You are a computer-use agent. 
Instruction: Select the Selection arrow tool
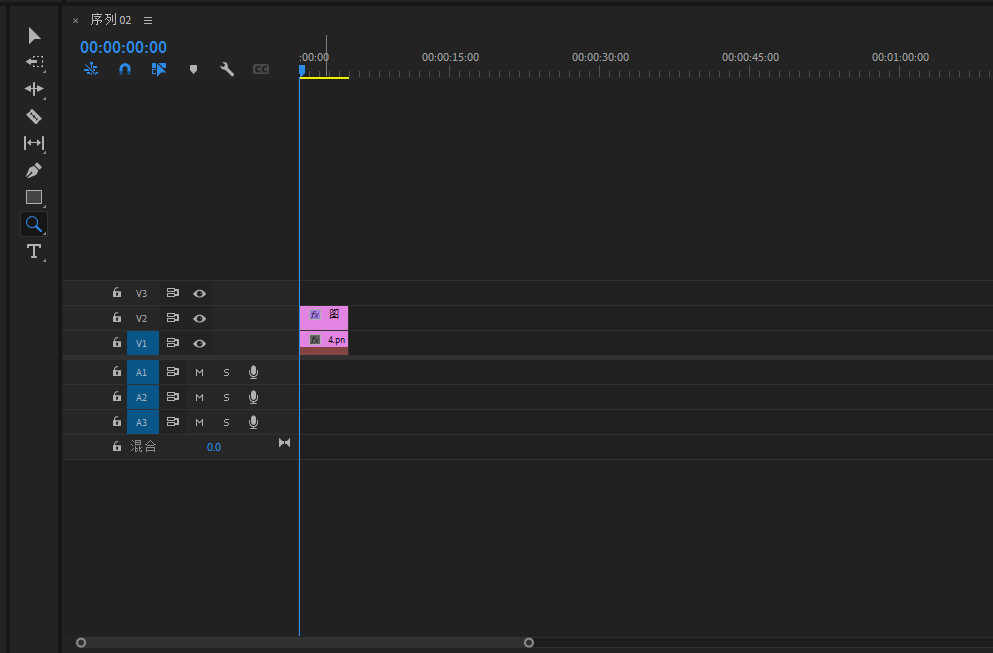(x=34, y=36)
